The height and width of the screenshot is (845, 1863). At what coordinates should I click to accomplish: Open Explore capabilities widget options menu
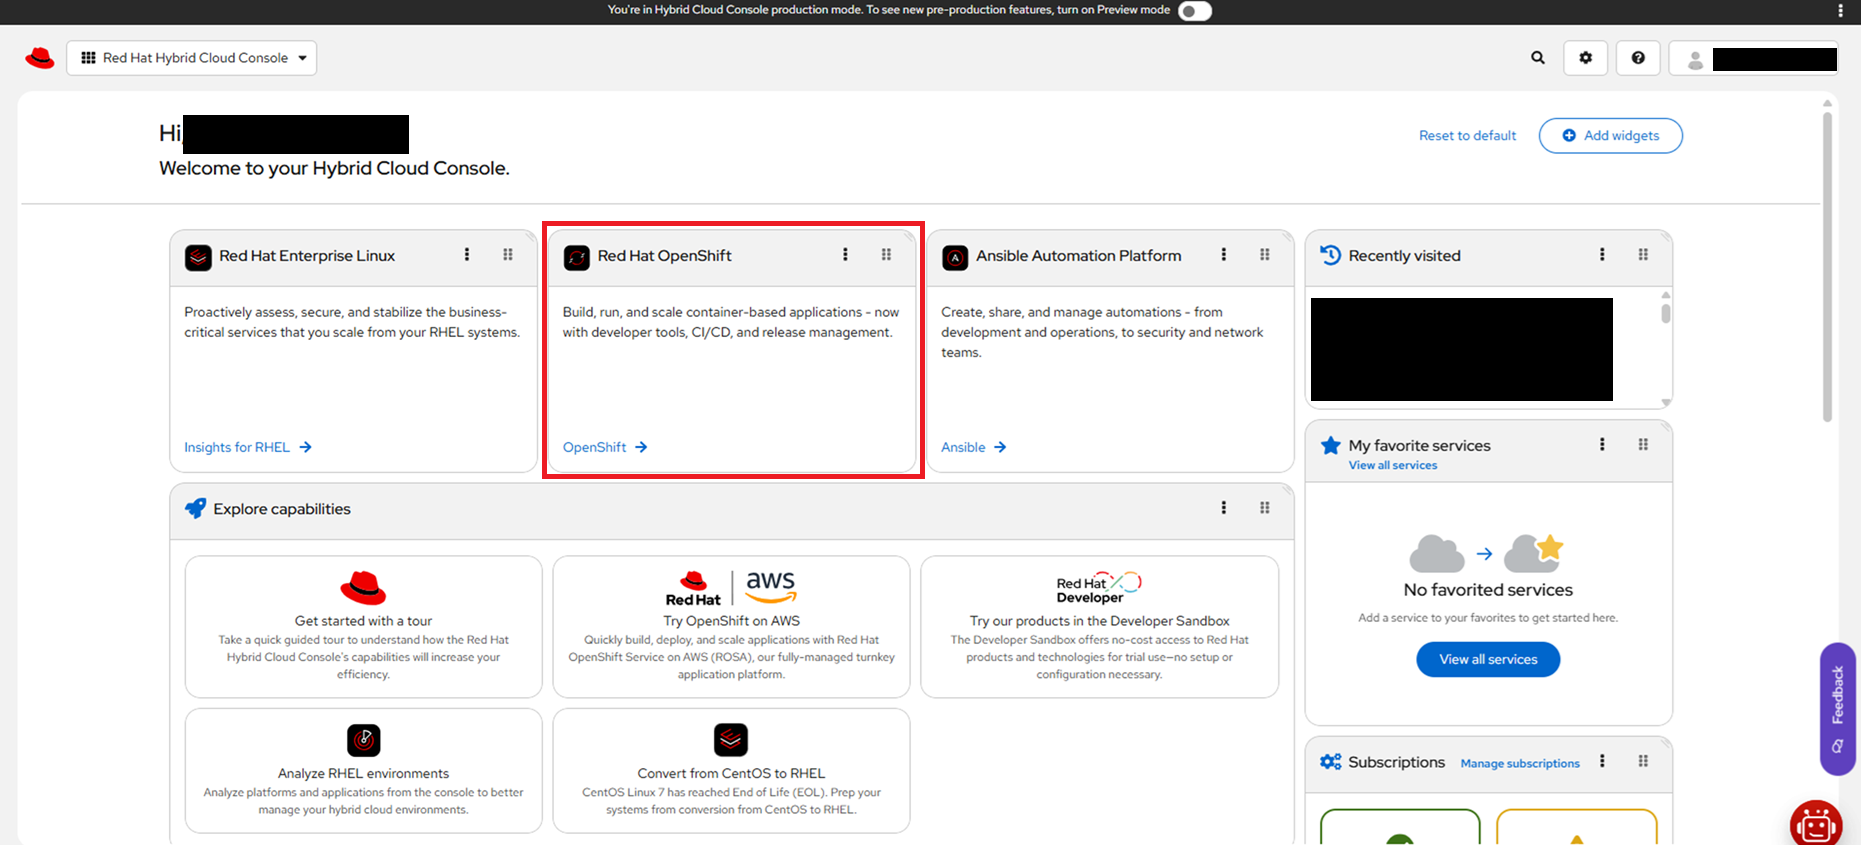click(1224, 508)
